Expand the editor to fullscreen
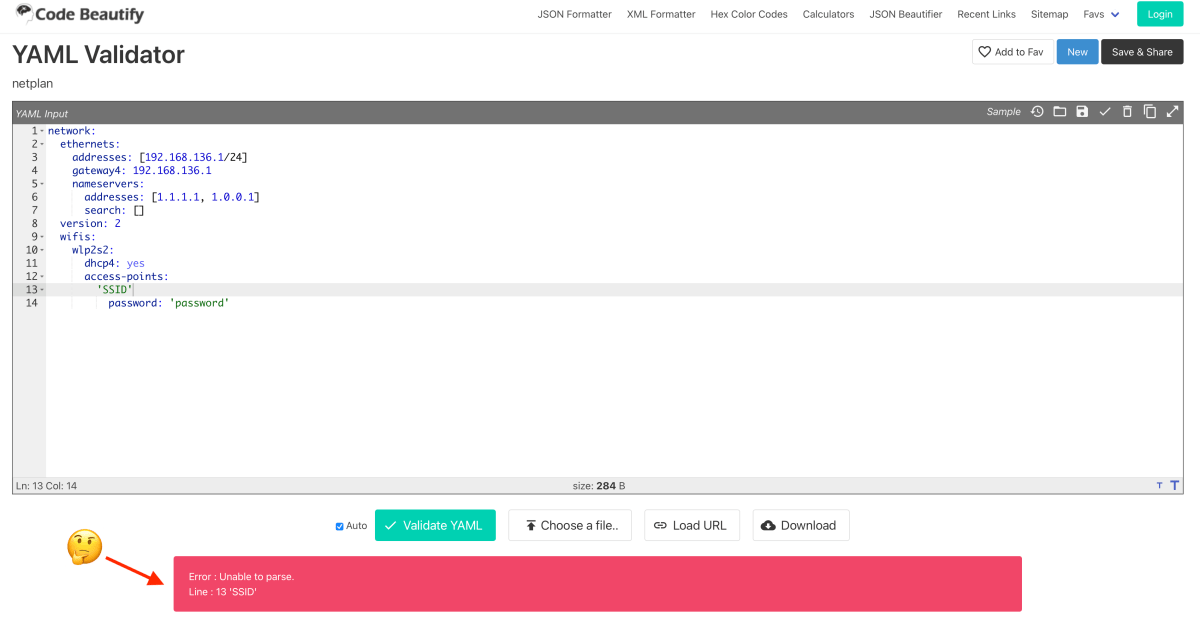This screenshot has width=1200, height=623. tap(1173, 112)
